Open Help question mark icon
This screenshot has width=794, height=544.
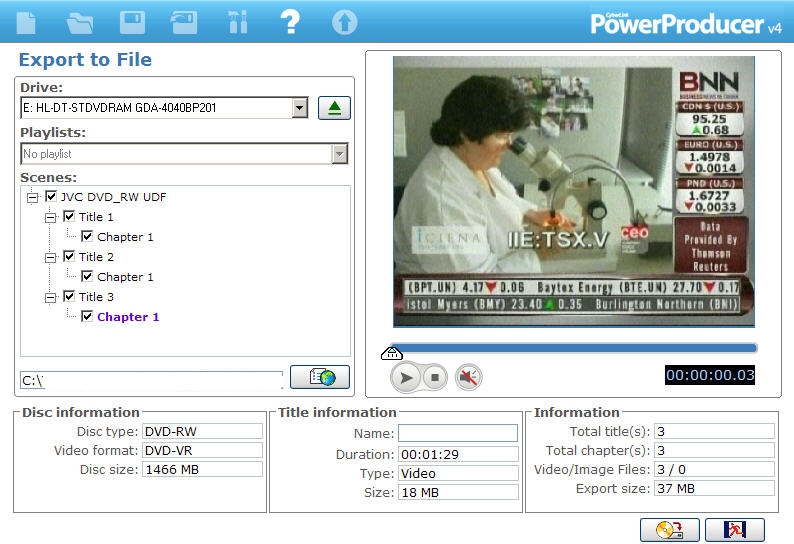(290, 22)
